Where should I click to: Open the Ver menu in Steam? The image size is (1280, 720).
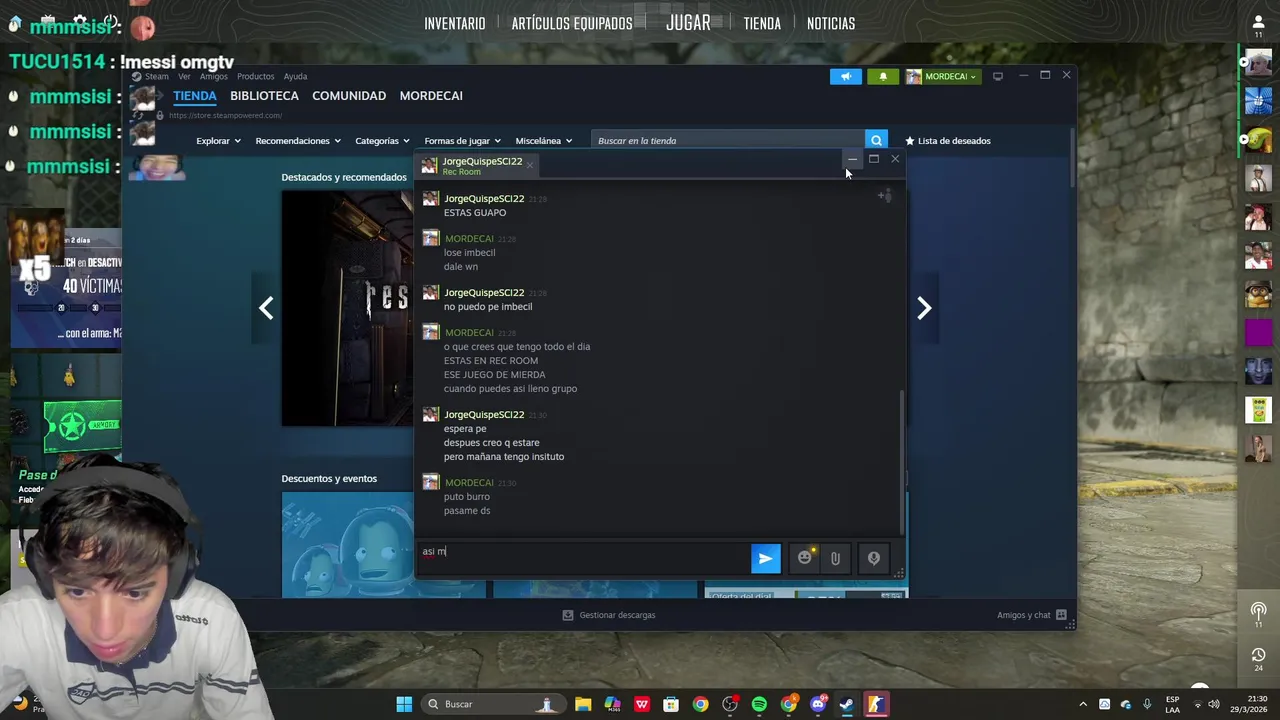[x=184, y=76]
